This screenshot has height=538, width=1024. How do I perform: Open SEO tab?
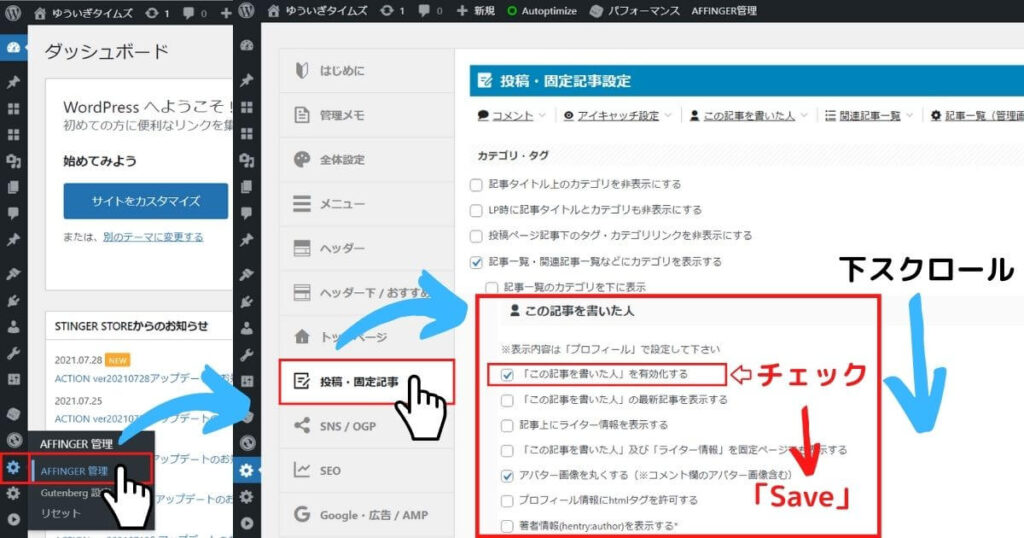coord(366,470)
